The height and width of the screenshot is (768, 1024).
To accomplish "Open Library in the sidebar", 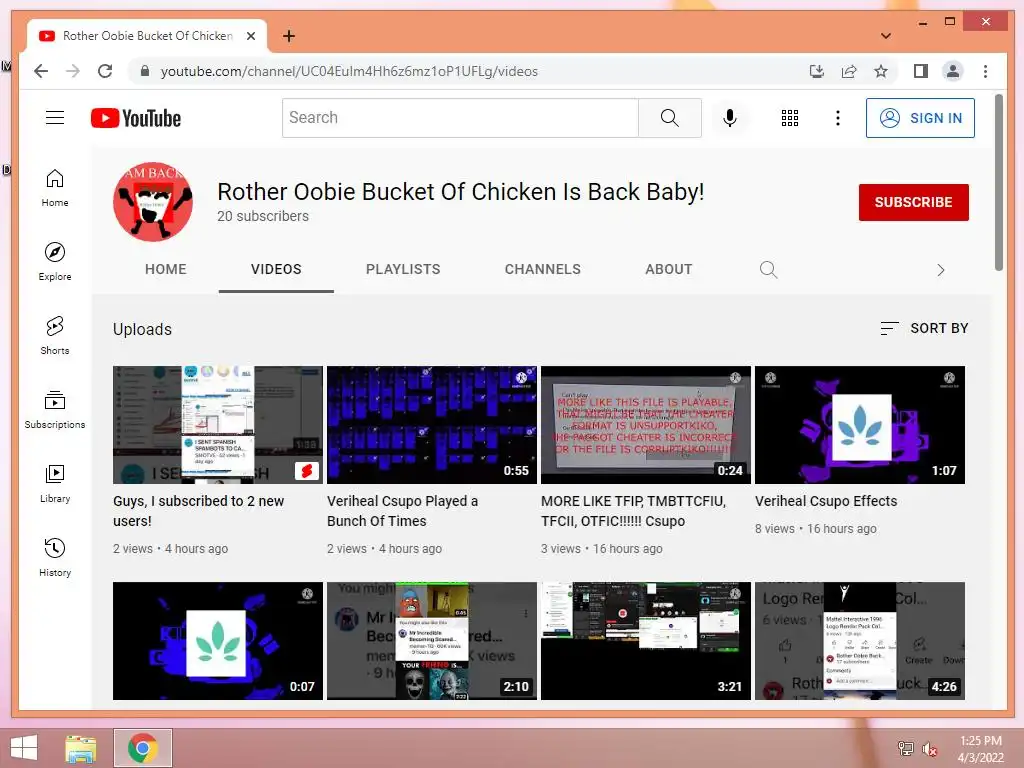I will [55, 483].
